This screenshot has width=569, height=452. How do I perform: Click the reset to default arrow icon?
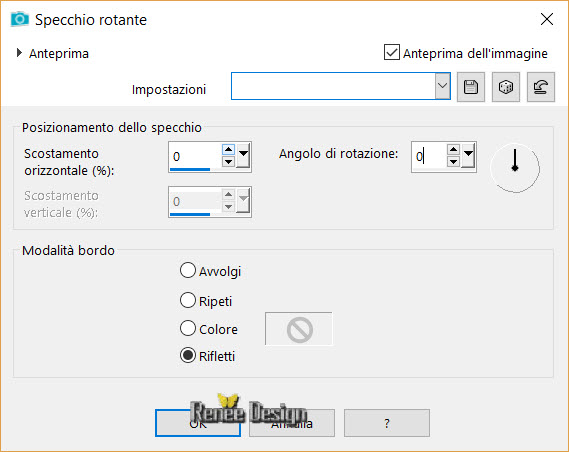pyautogui.click(x=541, y=87)
